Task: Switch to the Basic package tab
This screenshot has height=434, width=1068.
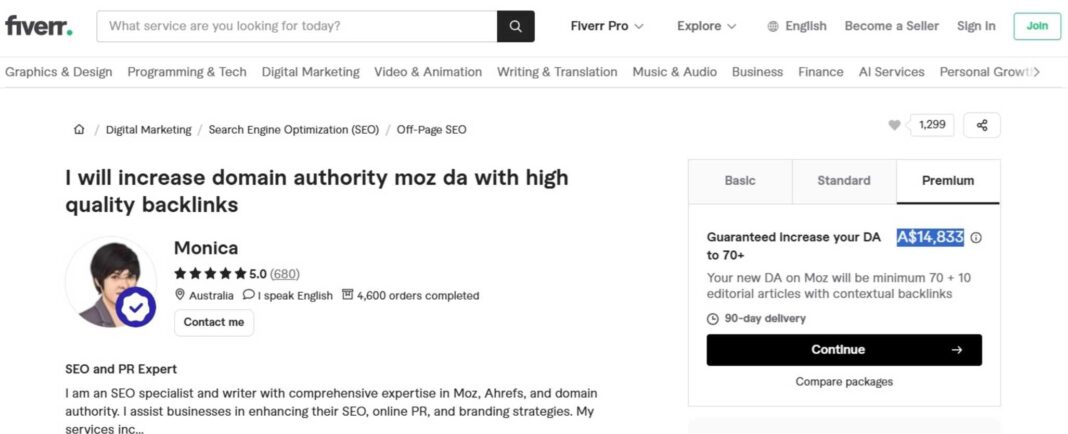Action: (740, 181)
